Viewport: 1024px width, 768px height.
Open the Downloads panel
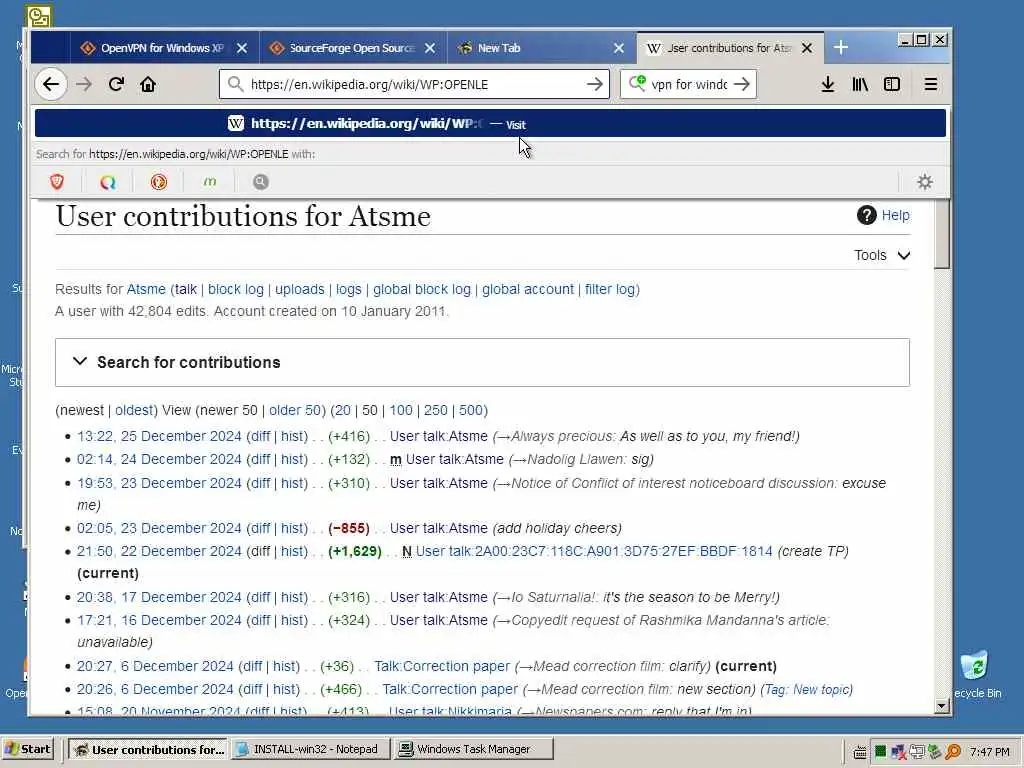827,84
